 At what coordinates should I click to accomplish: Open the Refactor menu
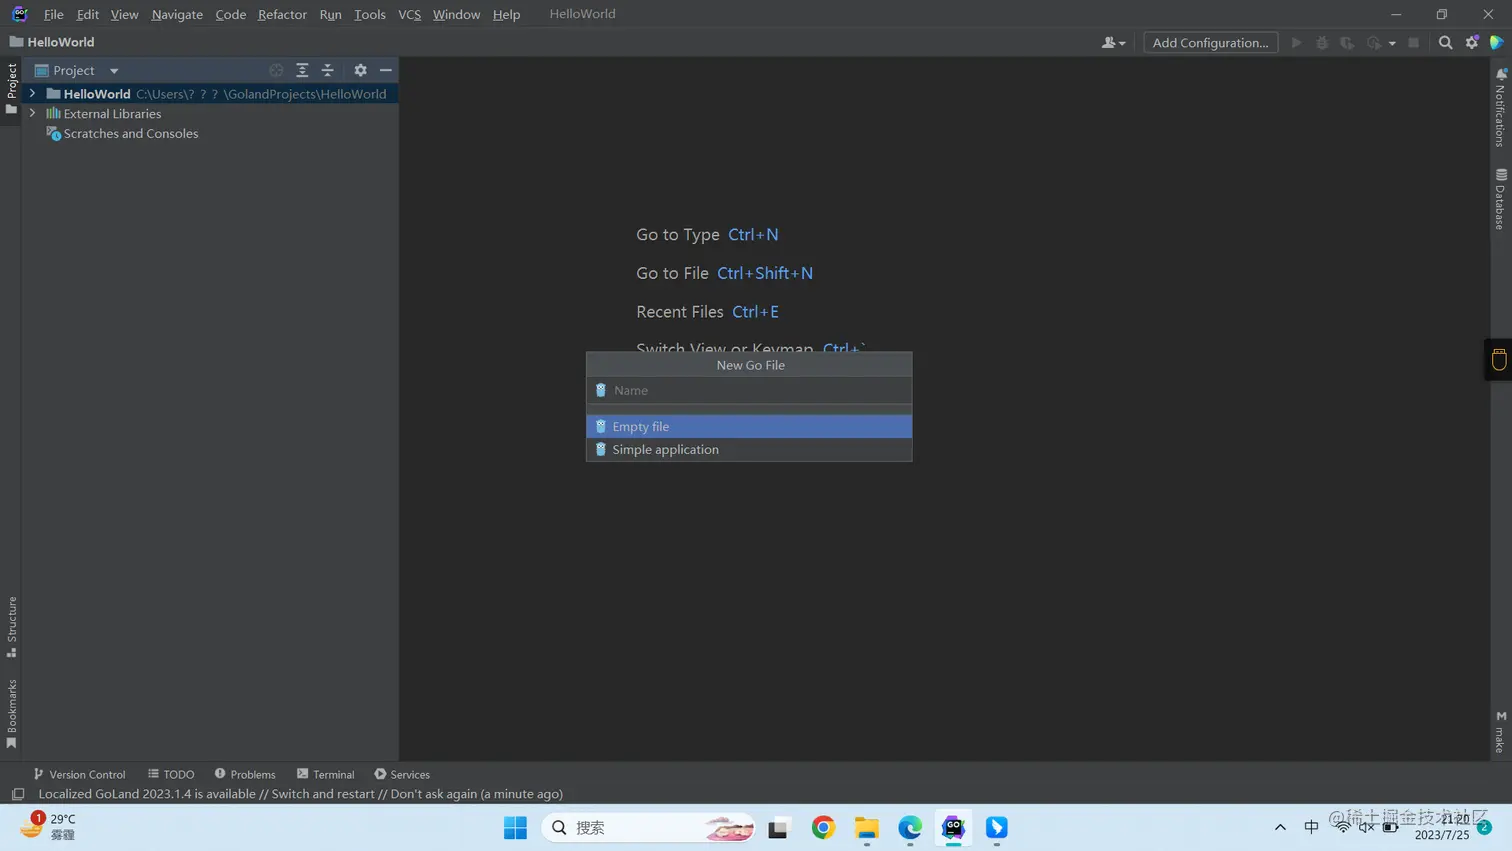pos(282,14)
